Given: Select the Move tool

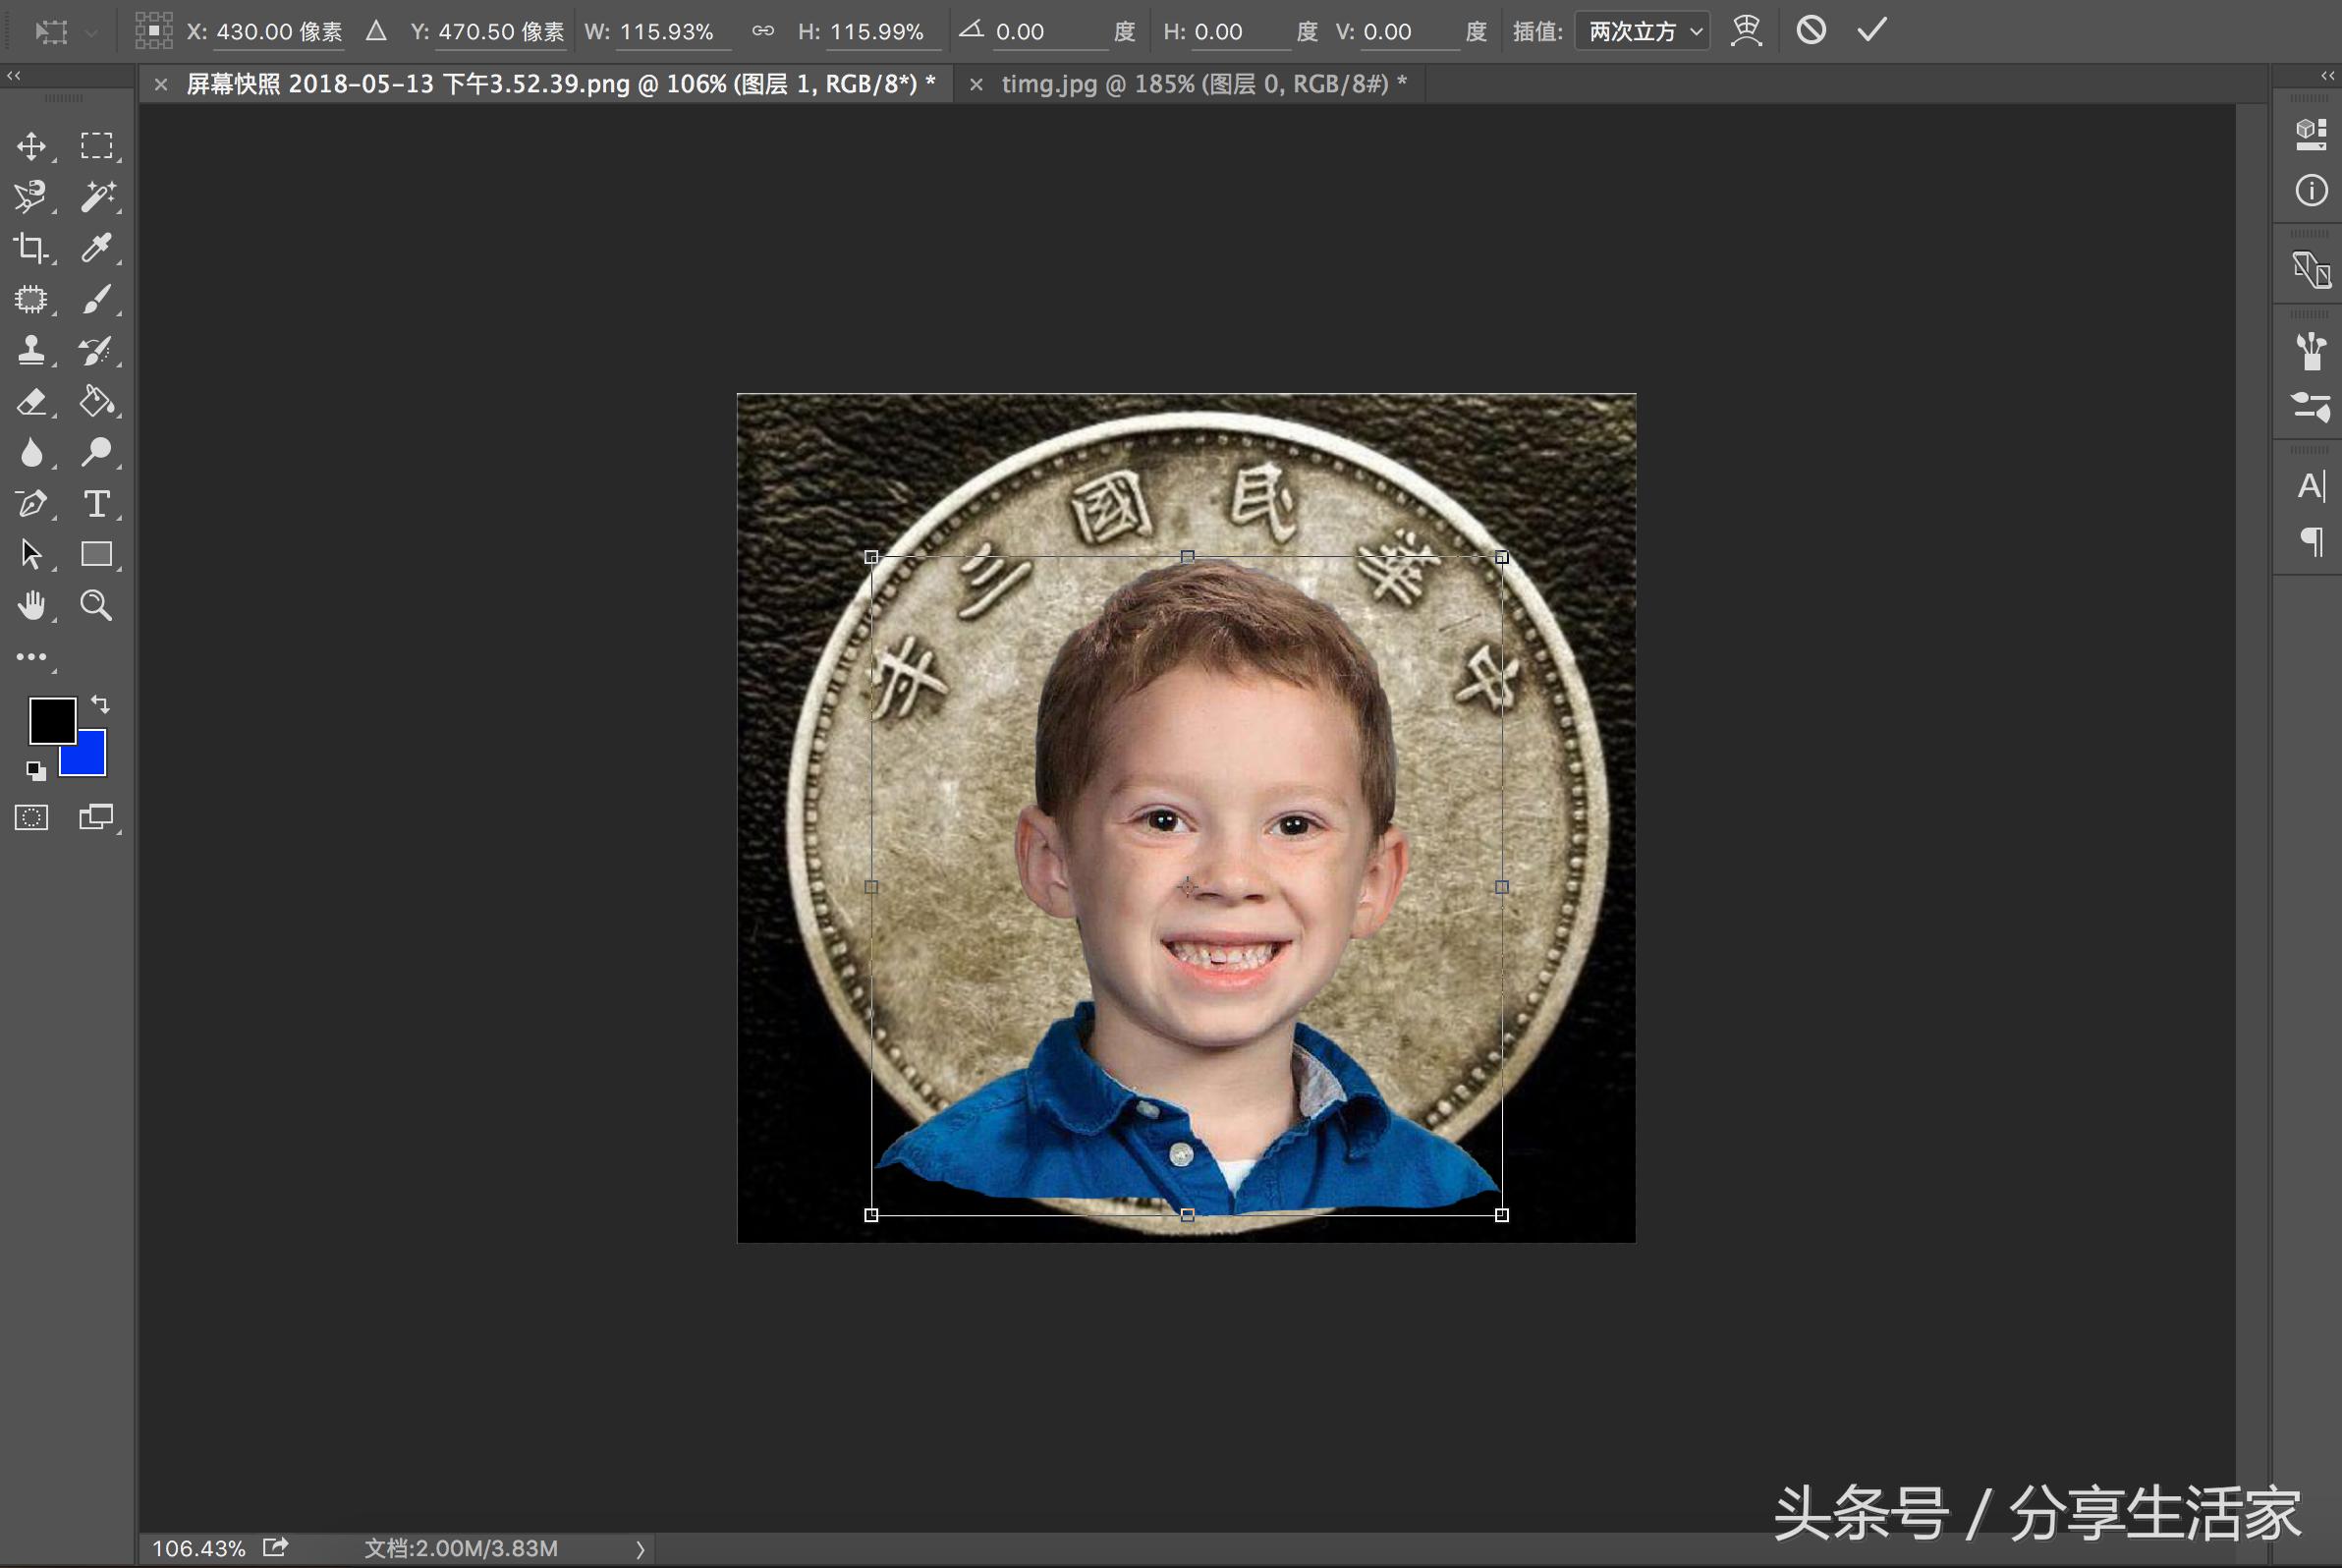Looking at the screenshot, I should (x=33, y=145).
